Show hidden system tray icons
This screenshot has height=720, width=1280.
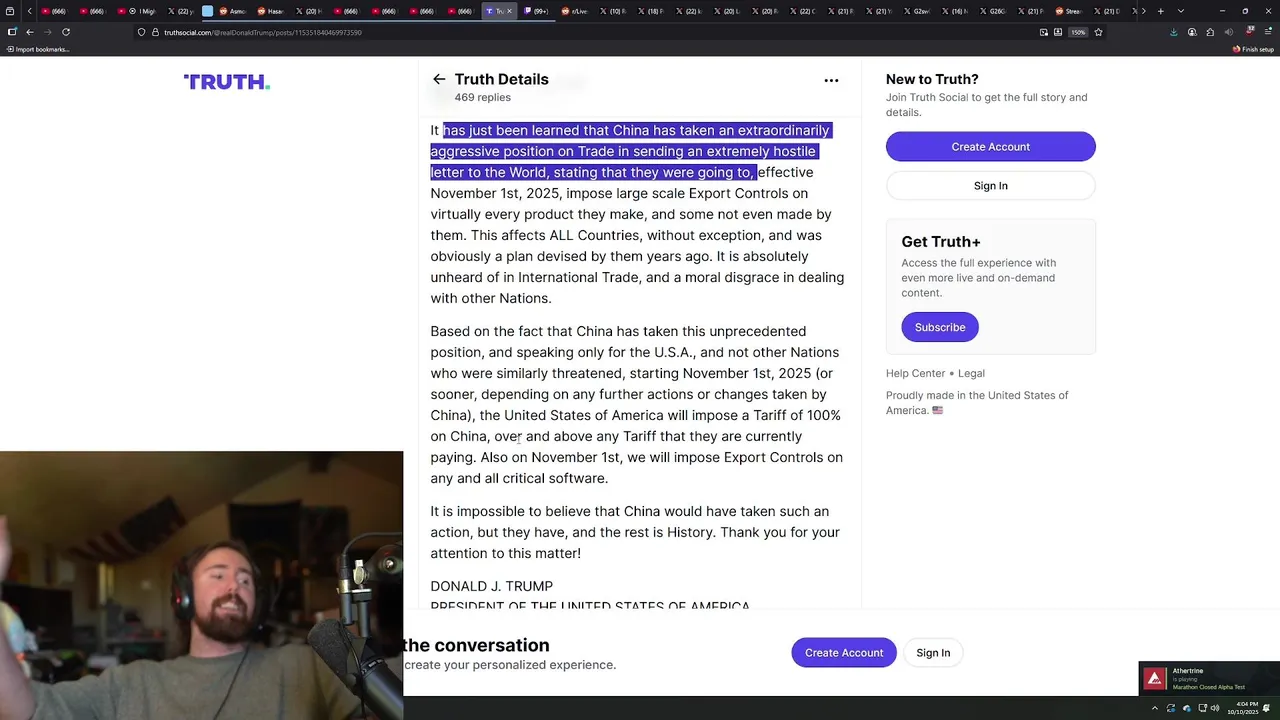(x=1155, y=708)
